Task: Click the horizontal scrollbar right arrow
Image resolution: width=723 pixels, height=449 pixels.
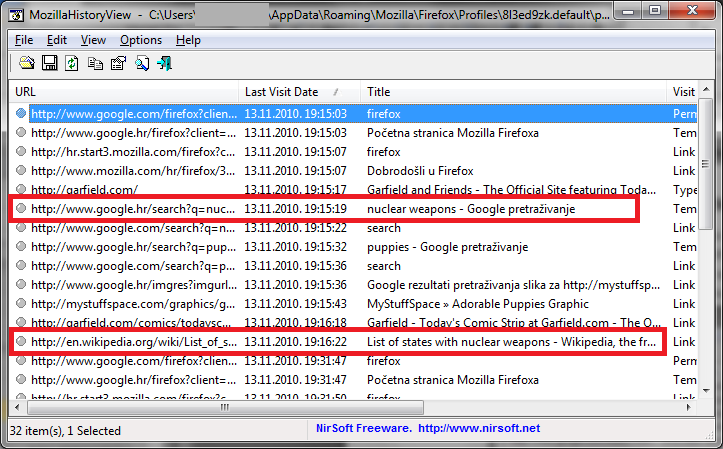Action: (689, 407)
